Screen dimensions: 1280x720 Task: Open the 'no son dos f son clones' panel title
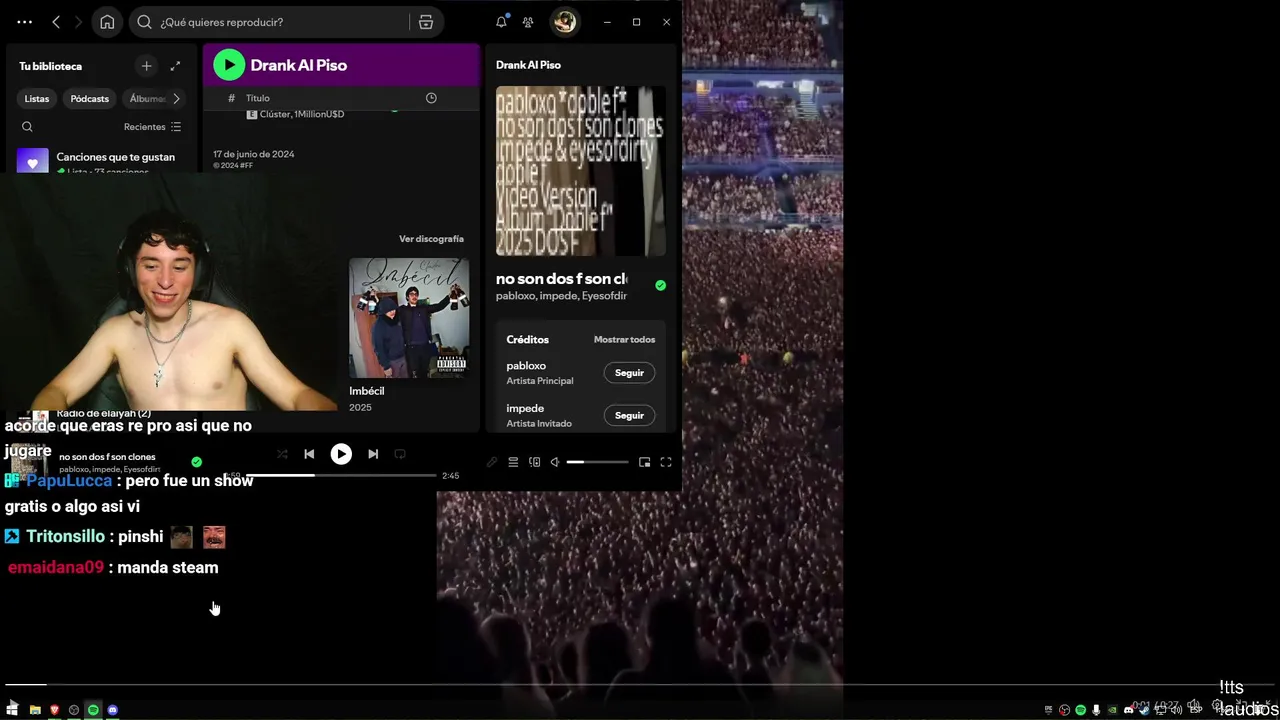561,279
